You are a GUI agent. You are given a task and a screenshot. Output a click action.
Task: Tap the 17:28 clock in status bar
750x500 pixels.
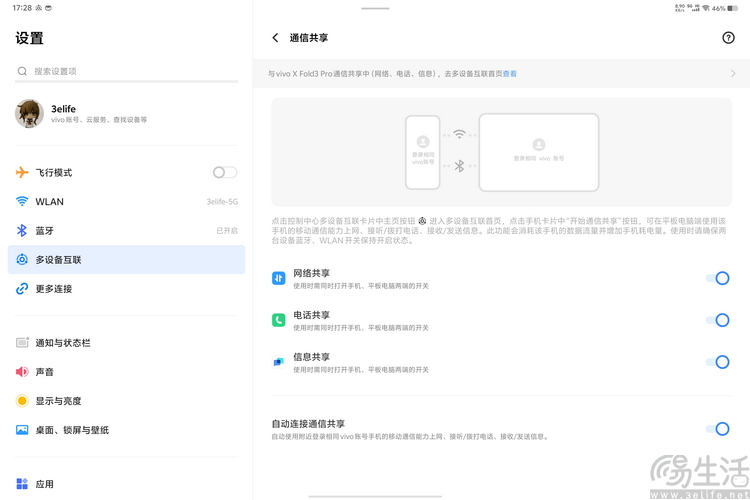click(22, 8)
